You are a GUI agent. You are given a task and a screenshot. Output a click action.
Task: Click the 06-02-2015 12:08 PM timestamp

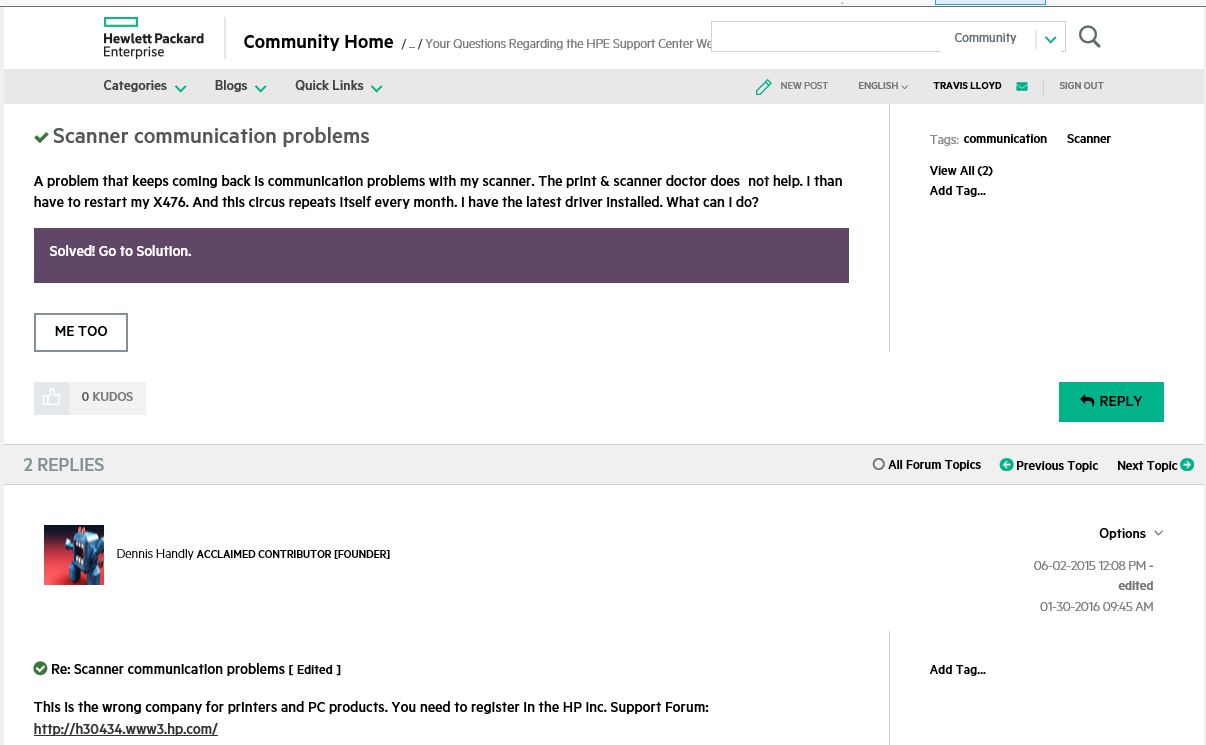(x=1090, y=566)
